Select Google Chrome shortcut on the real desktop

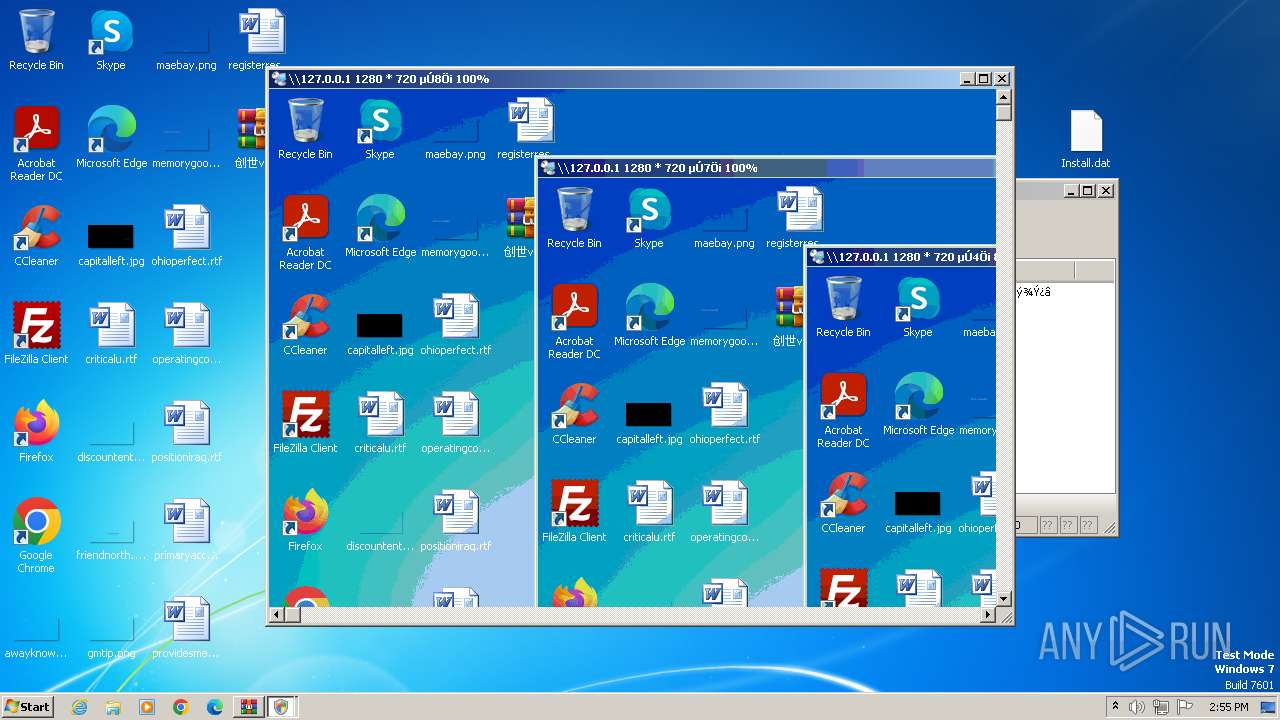point(36,536)
